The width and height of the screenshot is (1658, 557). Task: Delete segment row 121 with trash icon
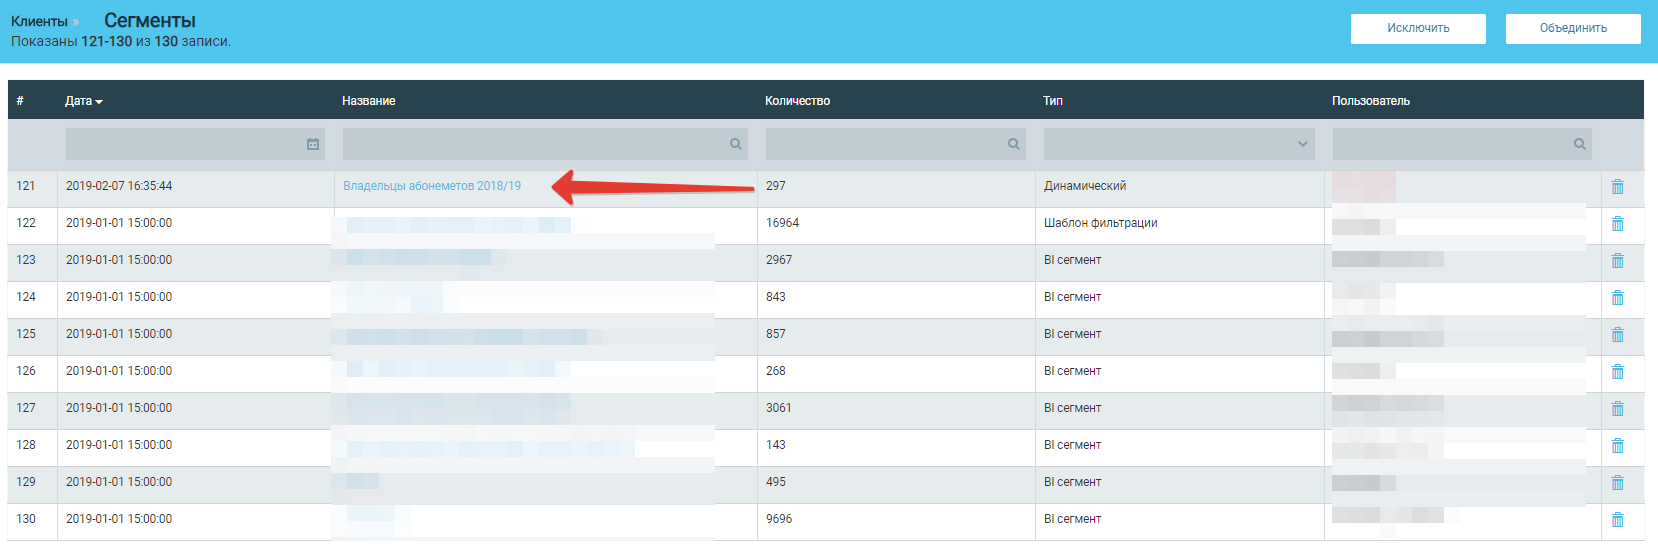tap(1617, 187)
